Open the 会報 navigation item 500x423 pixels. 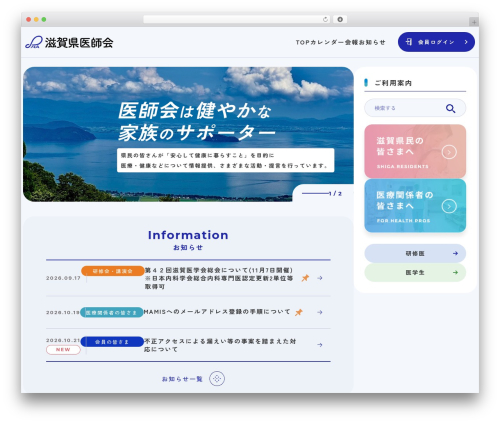pyautogui.click(x=351, y=42)
